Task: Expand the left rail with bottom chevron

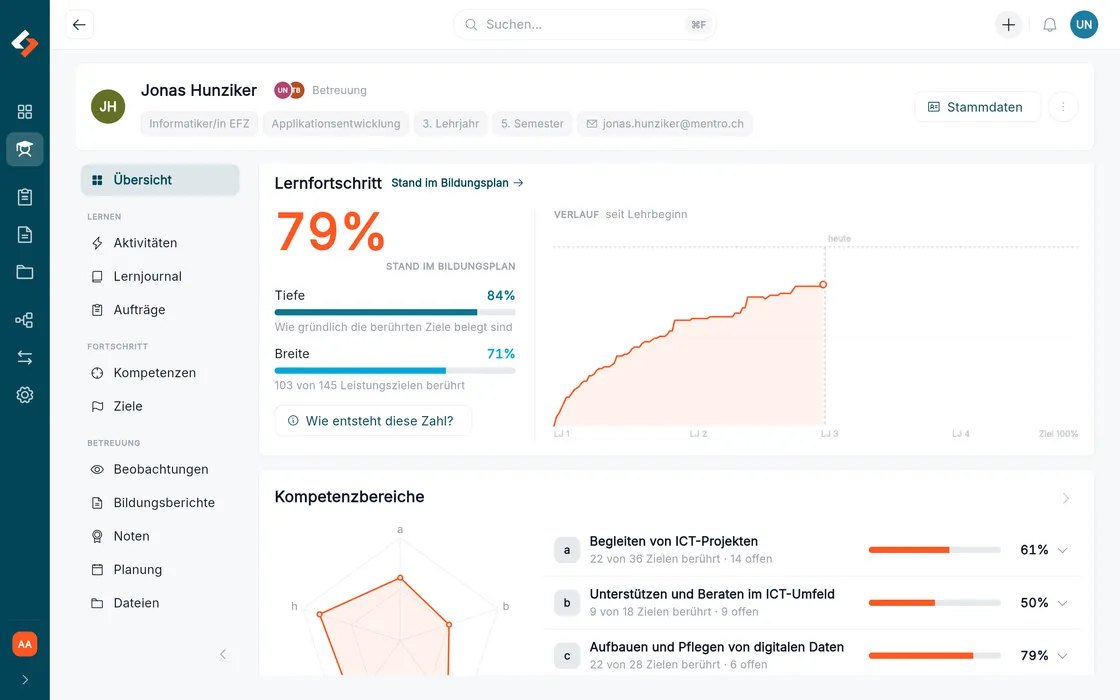Action: [24, 680]
